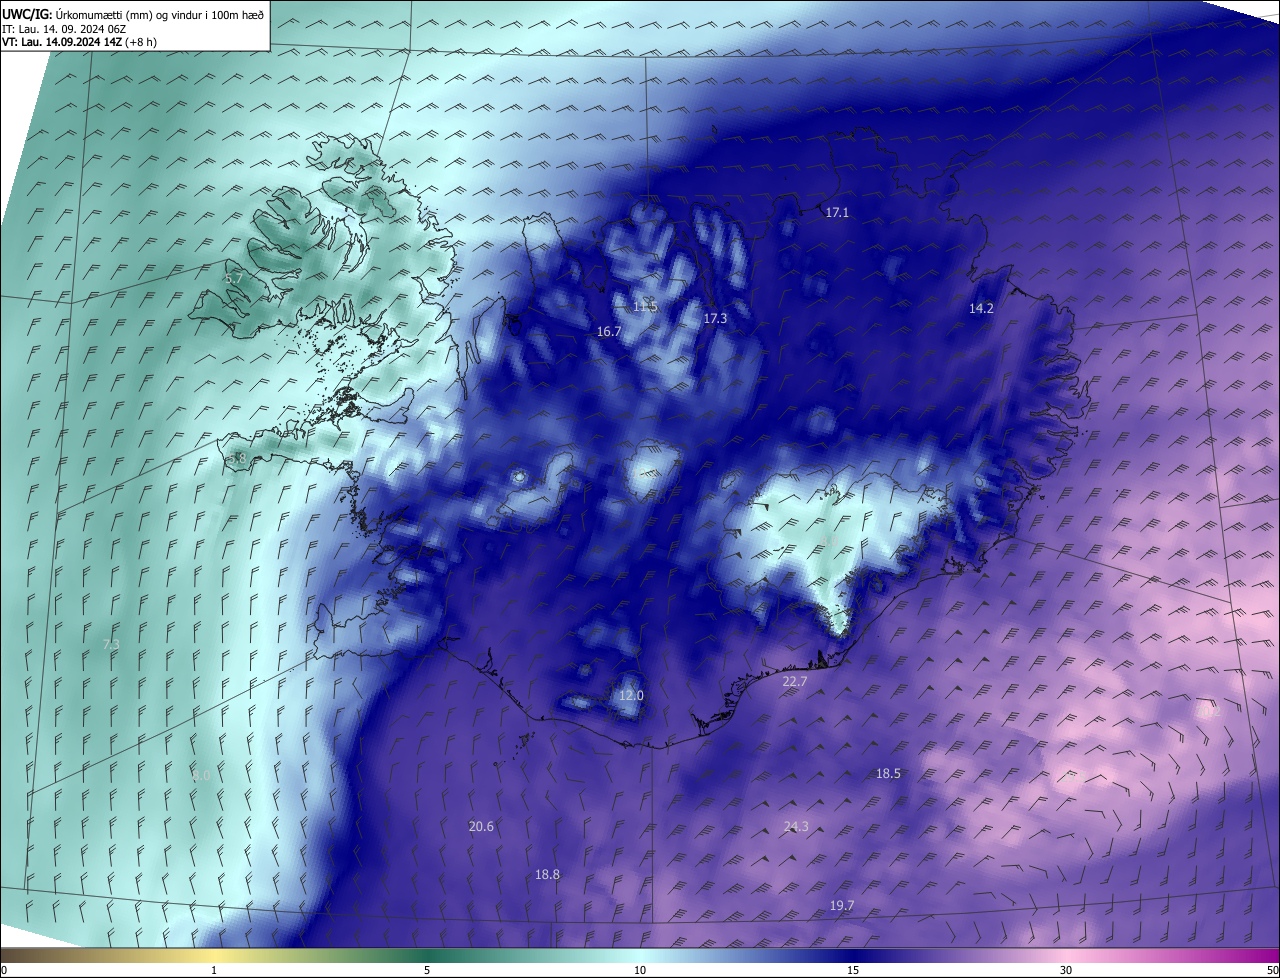Click the 20.6 value label on map
This screenshot has width=1280, height=978.
click(481, 826)
